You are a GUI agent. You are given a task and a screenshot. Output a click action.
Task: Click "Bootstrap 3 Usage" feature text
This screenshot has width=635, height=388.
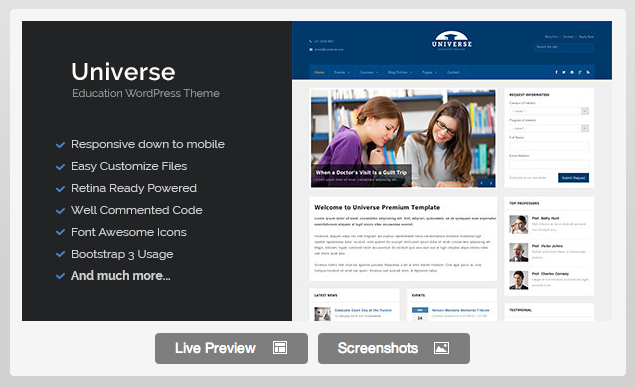coord(122,254)
